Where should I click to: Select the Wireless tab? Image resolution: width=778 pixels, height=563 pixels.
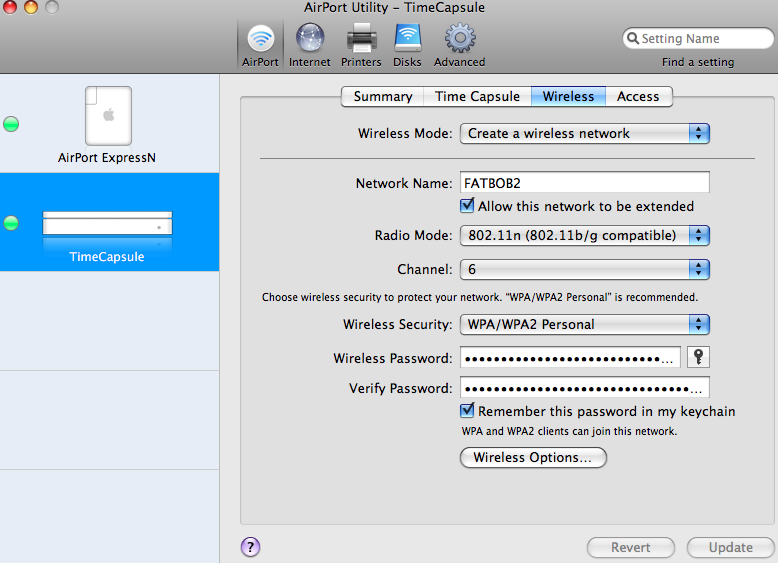tap(568, 96)
